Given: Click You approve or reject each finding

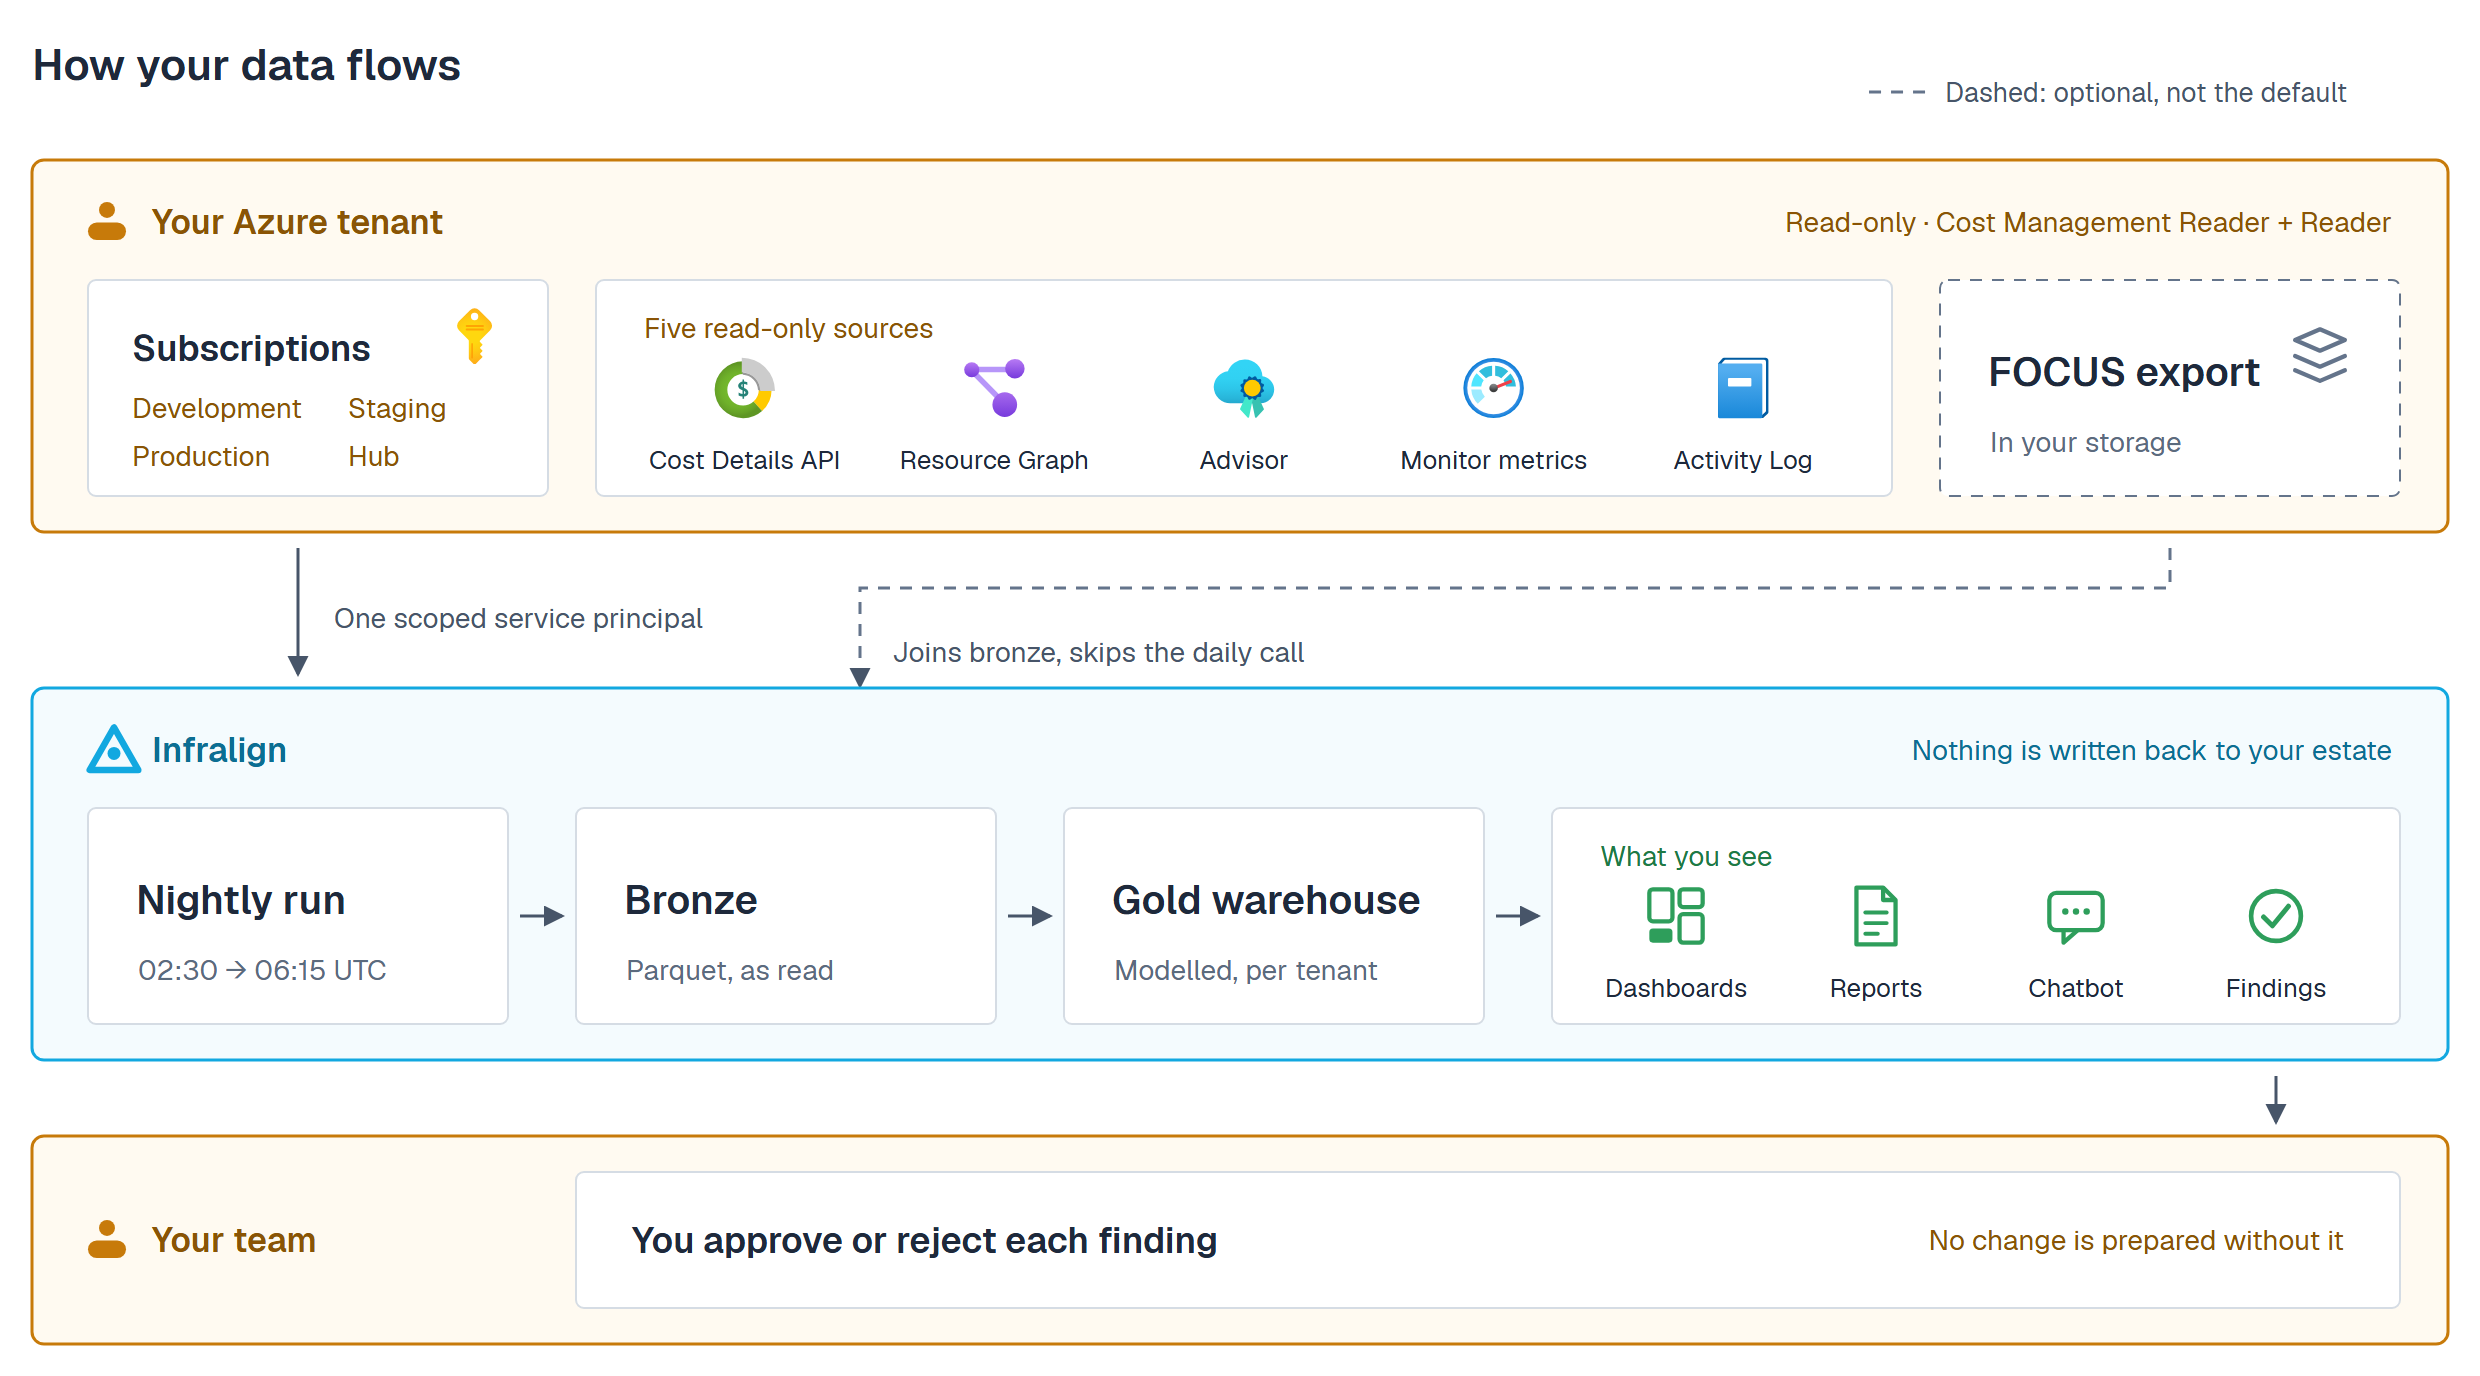Looking at the screenshot, I should (x=924, y=1240).
